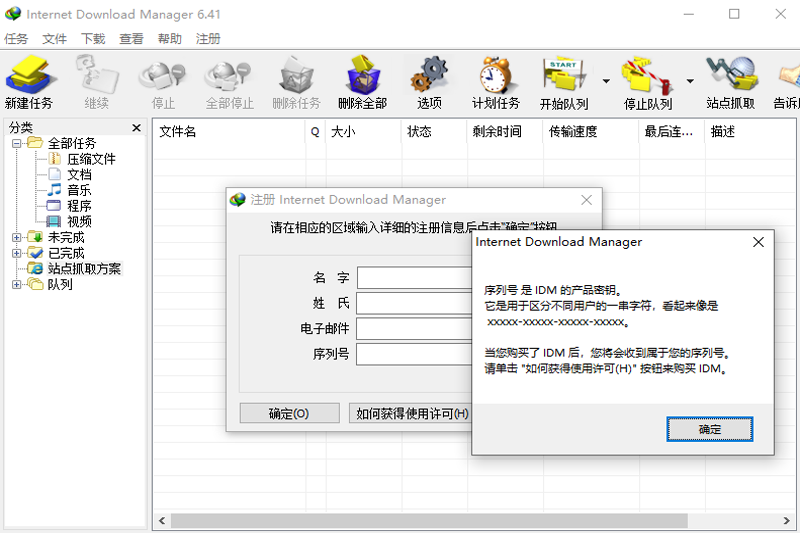800x533 pixels.
Task: Click the 电子邮件 input field
Action: point(414,328)
